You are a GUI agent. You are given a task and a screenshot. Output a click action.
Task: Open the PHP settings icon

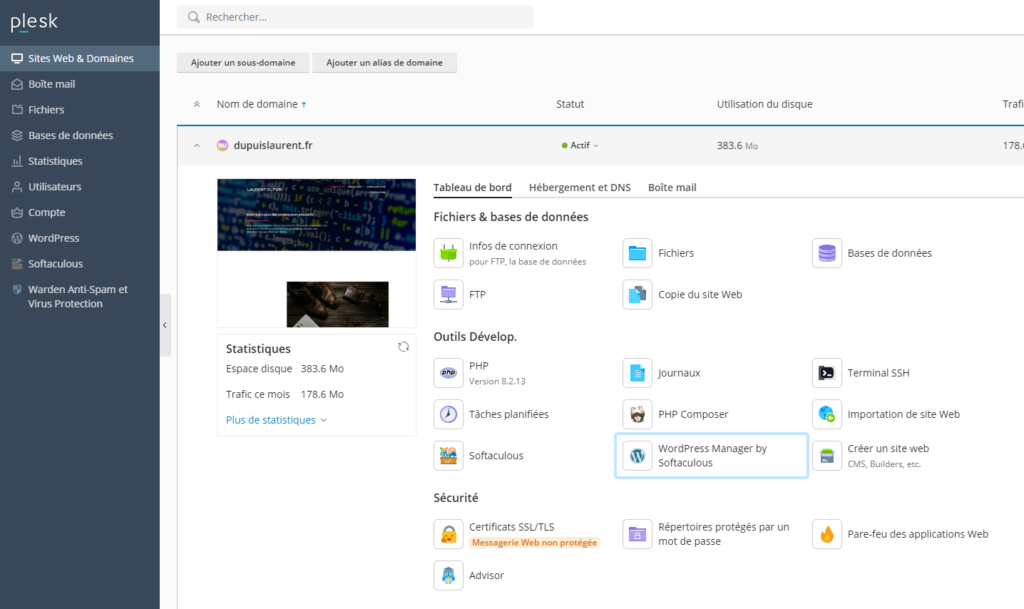(449, 373)
